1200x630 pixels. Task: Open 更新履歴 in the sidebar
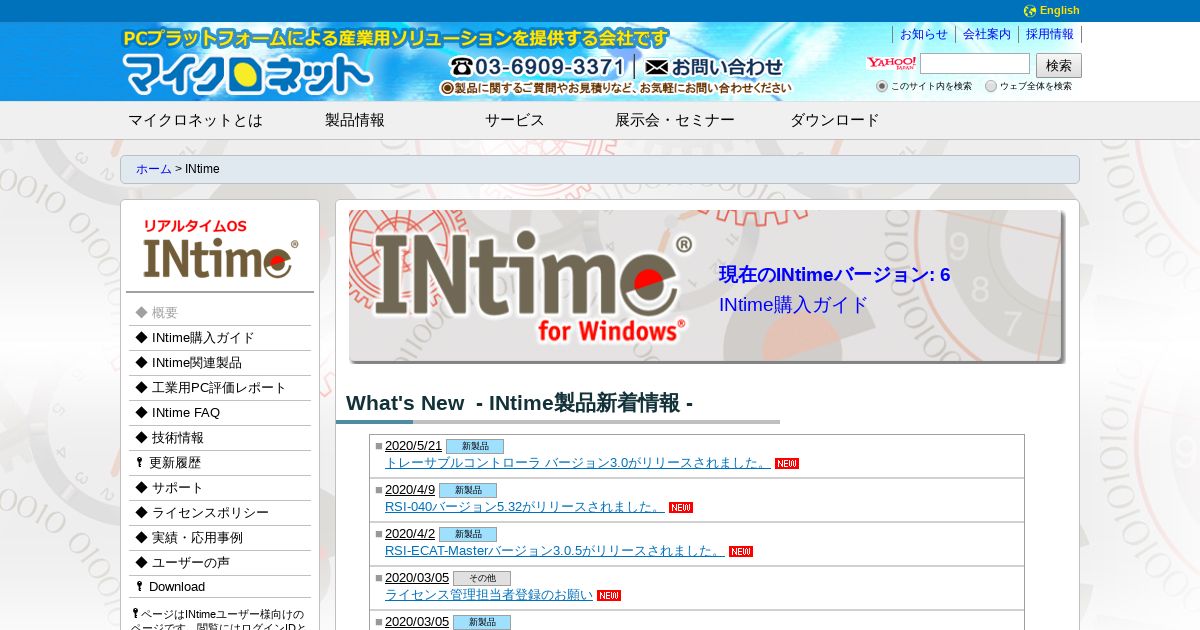point(220,463)
